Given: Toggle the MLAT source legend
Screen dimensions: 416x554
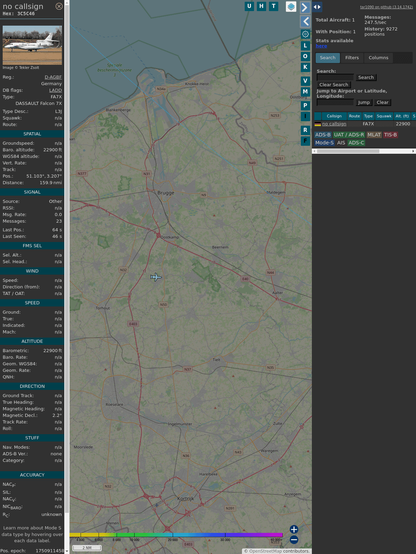Looking at the screenshot, I should tap(374, 135).
